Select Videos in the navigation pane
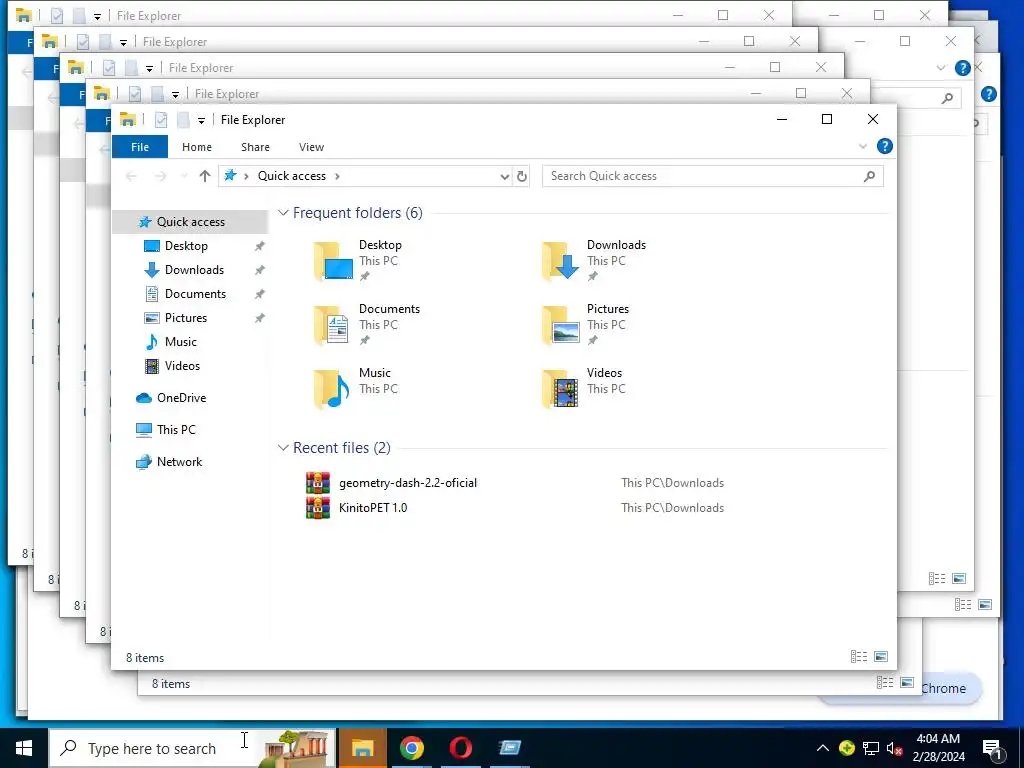Screen dimensions: 1024x768 [182, 366]
